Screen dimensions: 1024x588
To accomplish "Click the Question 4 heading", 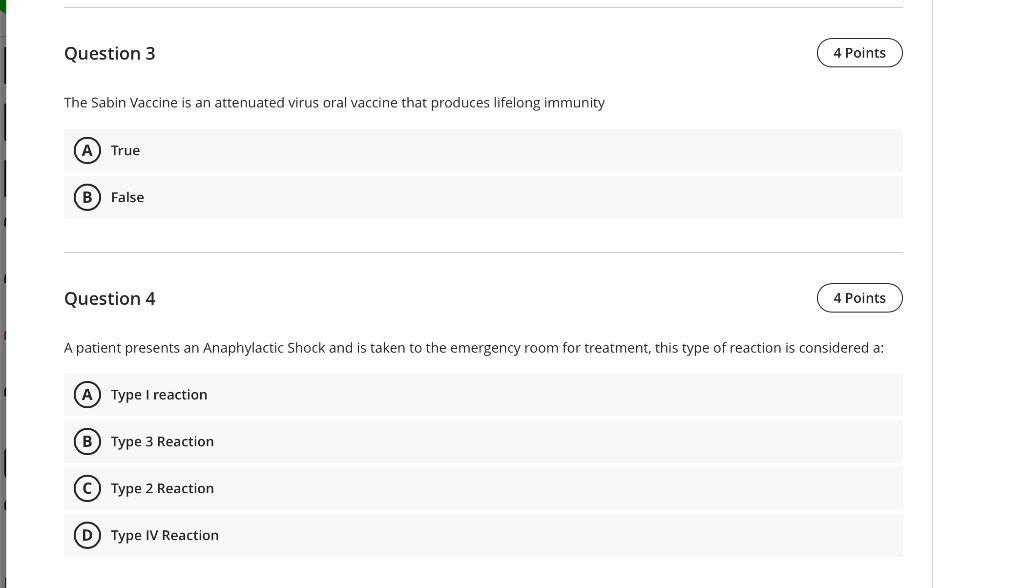I will click(110, 299).
